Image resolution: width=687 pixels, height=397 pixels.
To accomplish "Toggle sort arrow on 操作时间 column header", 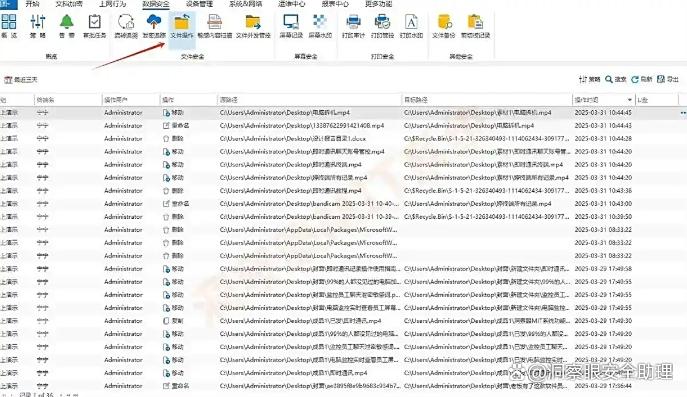I will (630, 100).
